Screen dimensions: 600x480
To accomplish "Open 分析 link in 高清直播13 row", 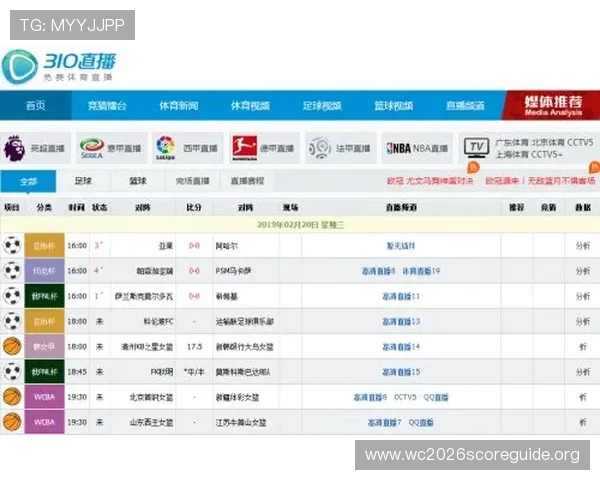I will 583,322.
